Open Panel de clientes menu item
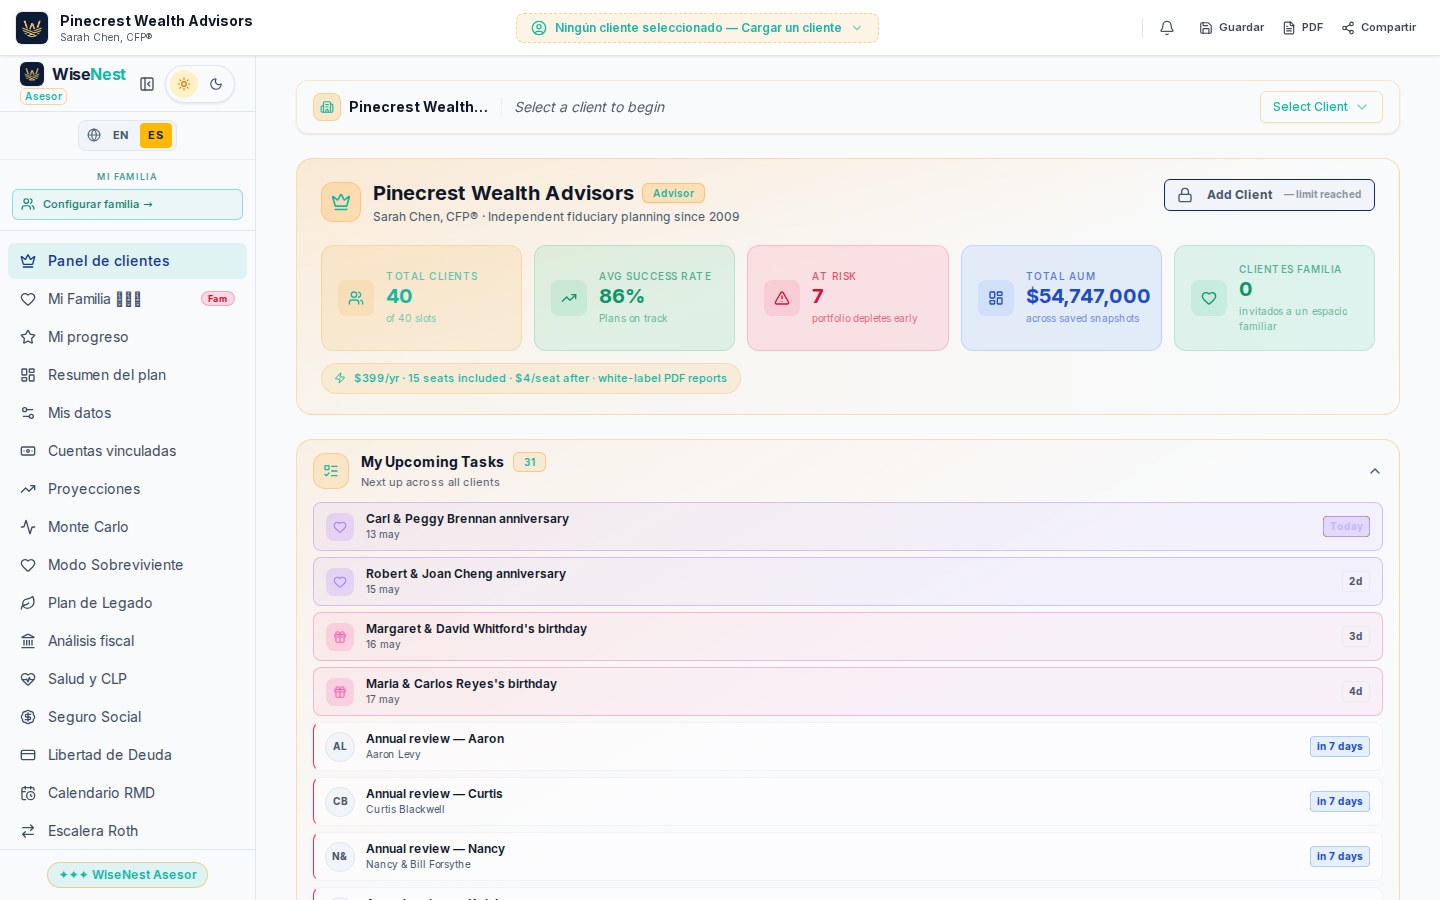This screenshot has width=1440, height=900. point(127,261)
